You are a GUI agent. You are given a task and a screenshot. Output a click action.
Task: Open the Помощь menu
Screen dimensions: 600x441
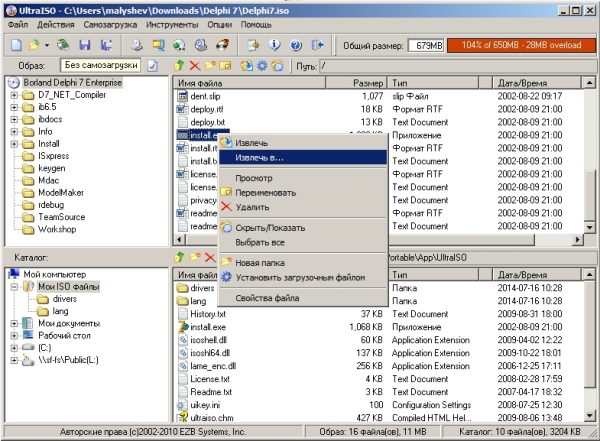coord(256,24)
